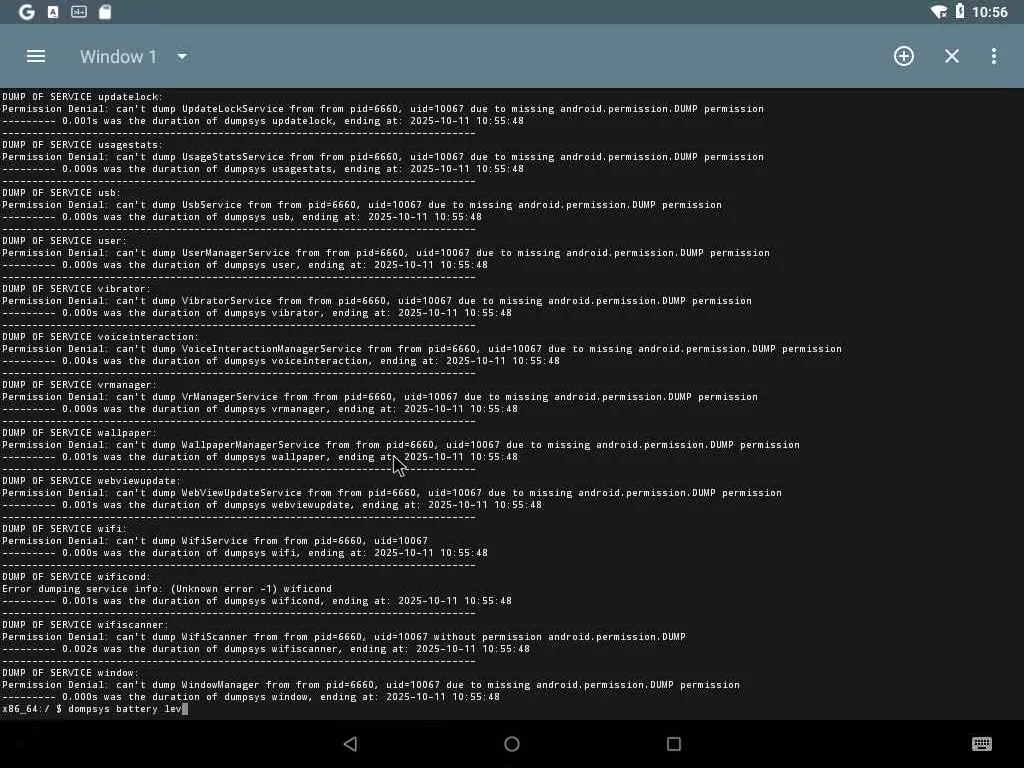Click 'DUMP OF SERVICE voiceinteraction:' line

[x=100, y=336]
